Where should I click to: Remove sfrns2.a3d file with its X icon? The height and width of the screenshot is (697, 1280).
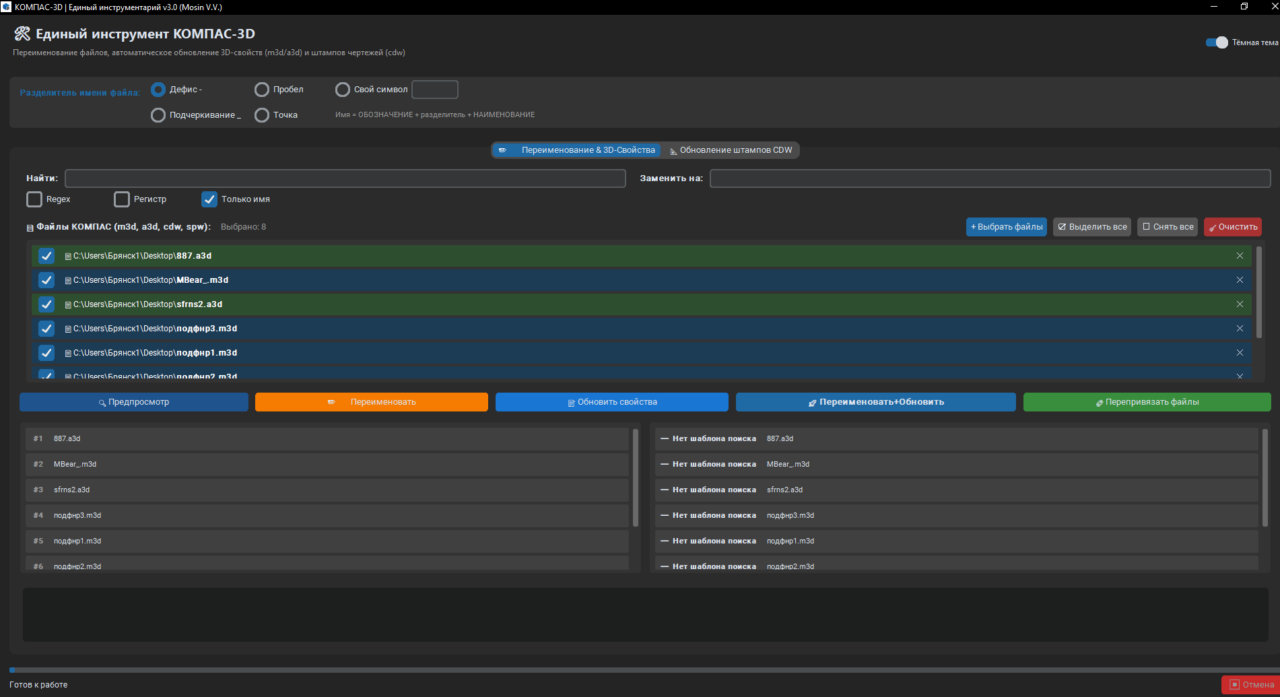(1239, 304)
